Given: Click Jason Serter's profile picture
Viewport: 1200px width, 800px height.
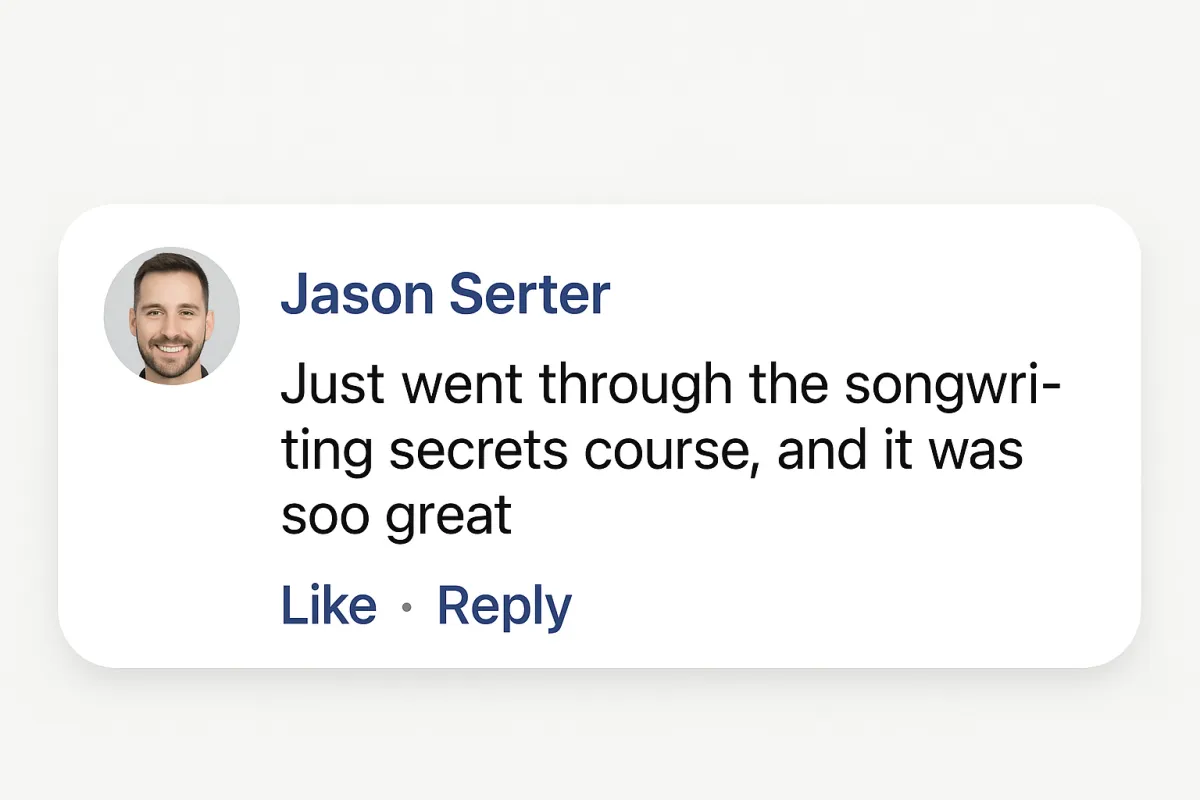Looking at the screenshot, I should (172, 316).
